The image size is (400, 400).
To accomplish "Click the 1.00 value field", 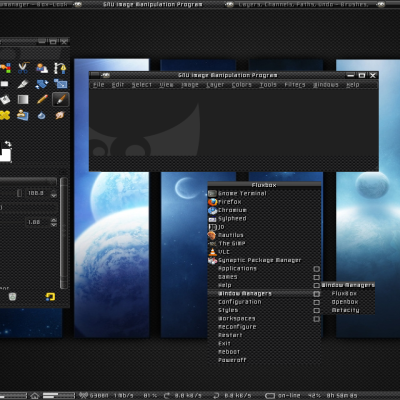I will coord(36,222).
